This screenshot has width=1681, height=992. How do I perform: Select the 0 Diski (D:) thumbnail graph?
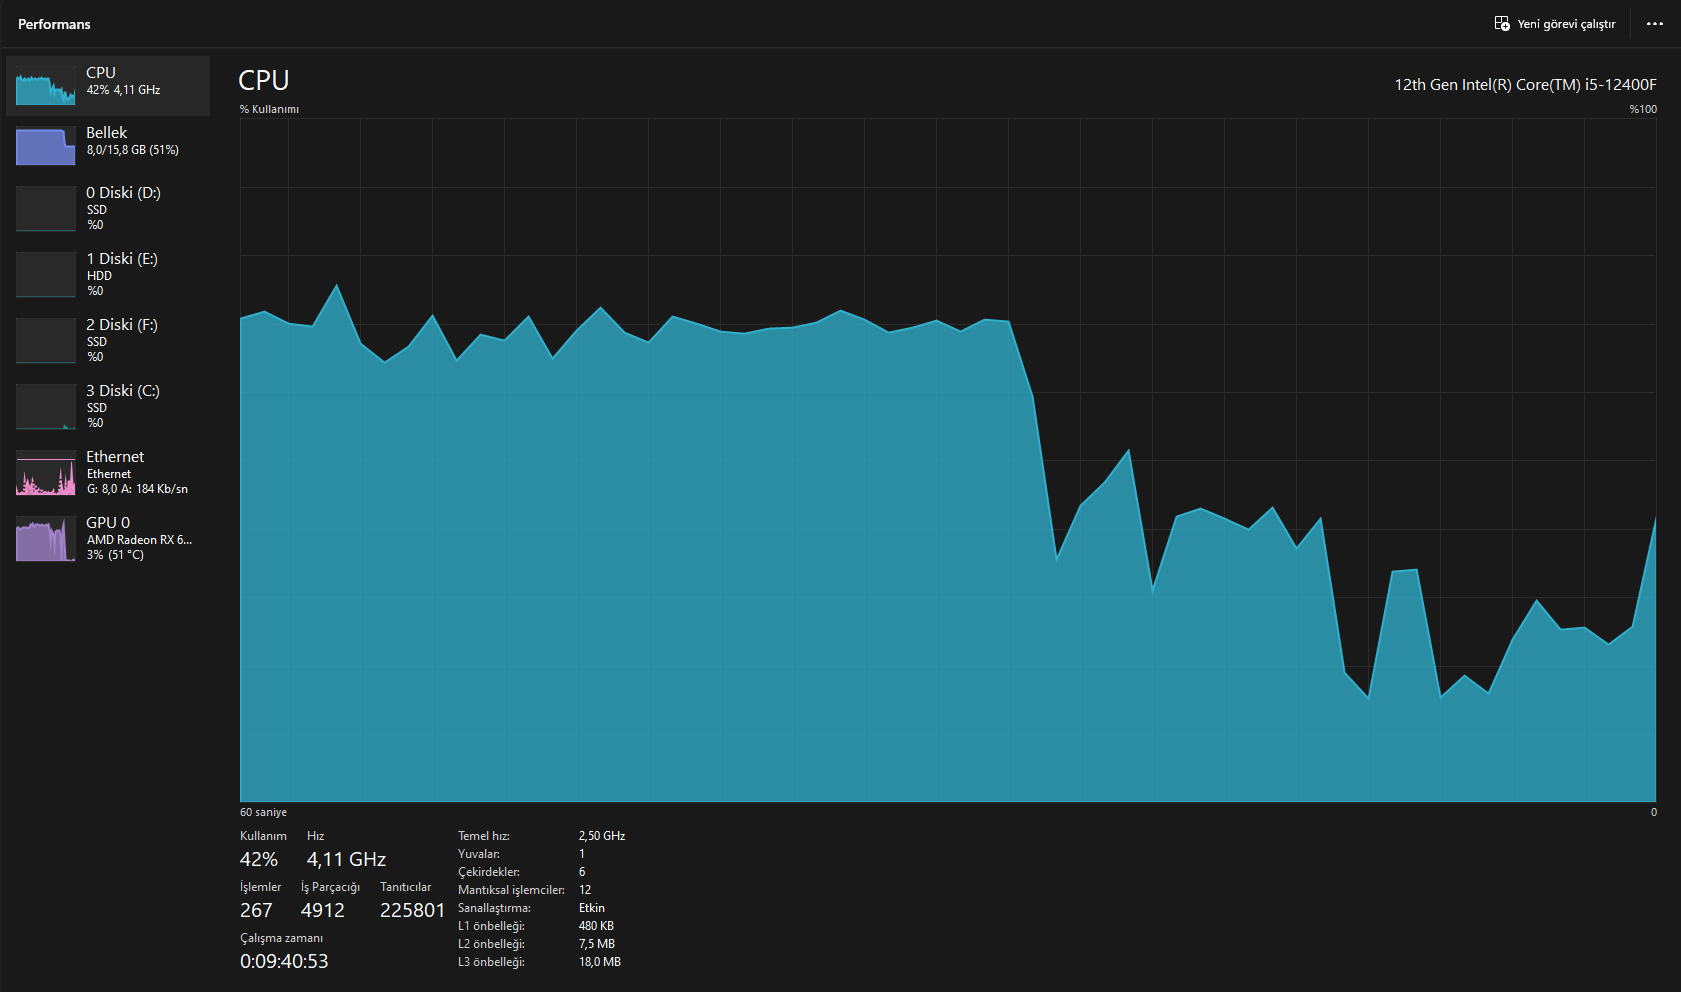point(46,208)
